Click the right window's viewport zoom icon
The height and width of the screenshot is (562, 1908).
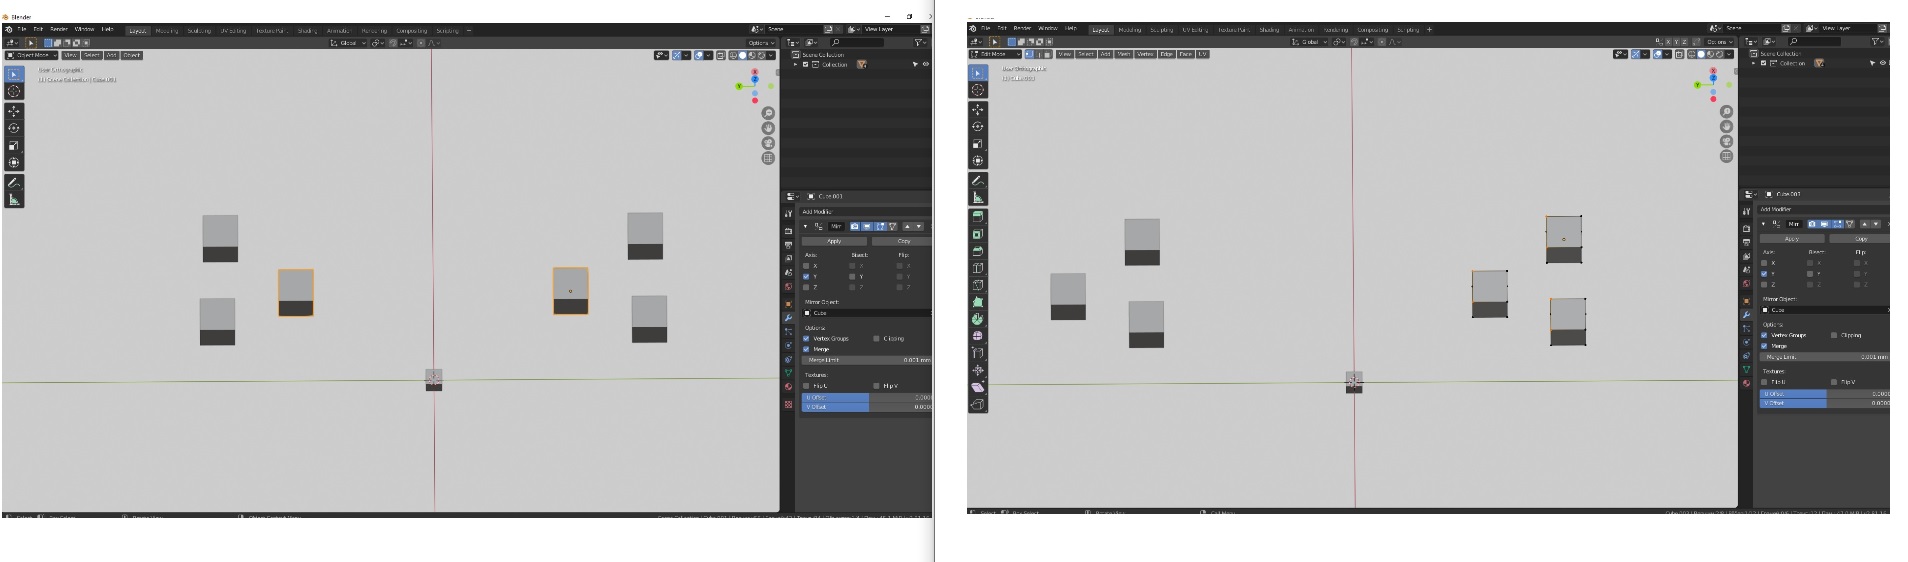(1726, 111)
